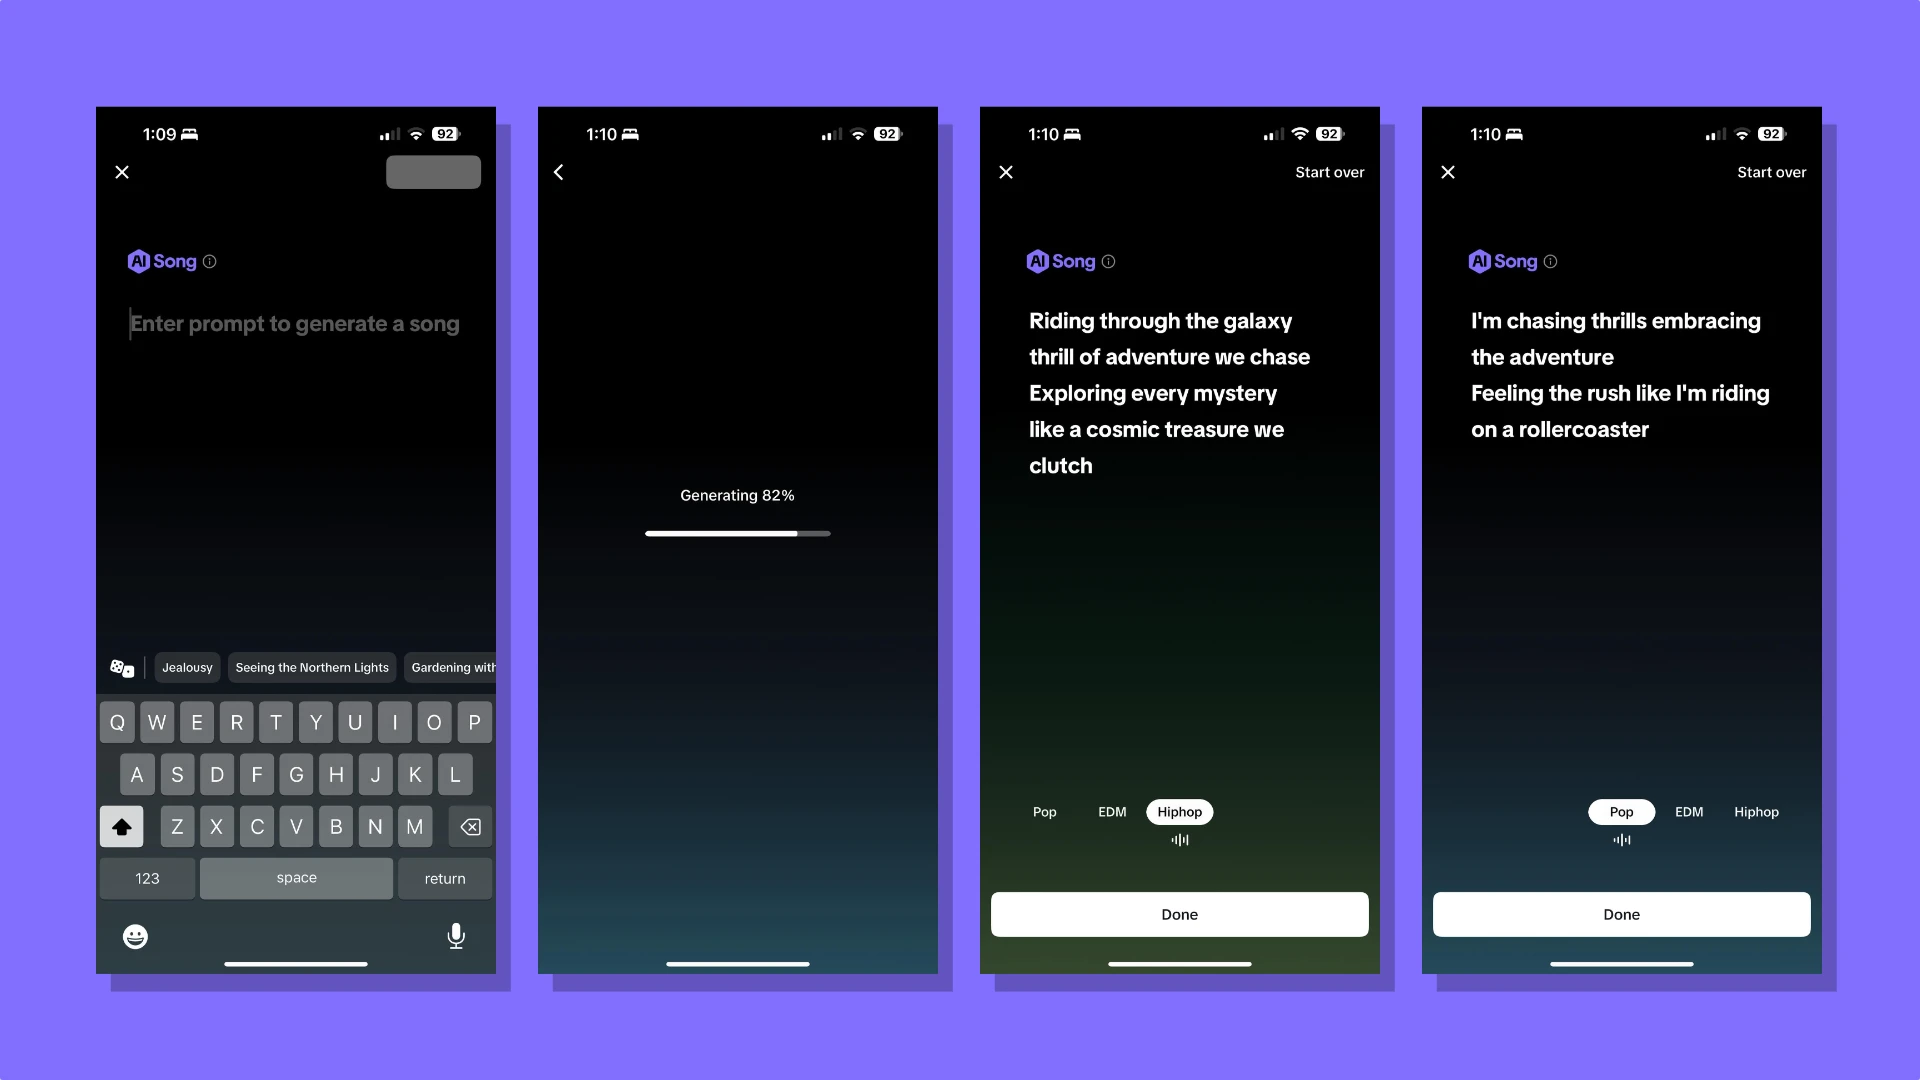The image size is (1920, 1080).
Task: Tap the microphone icon on keyboard
Action: [x=456, y=936]
